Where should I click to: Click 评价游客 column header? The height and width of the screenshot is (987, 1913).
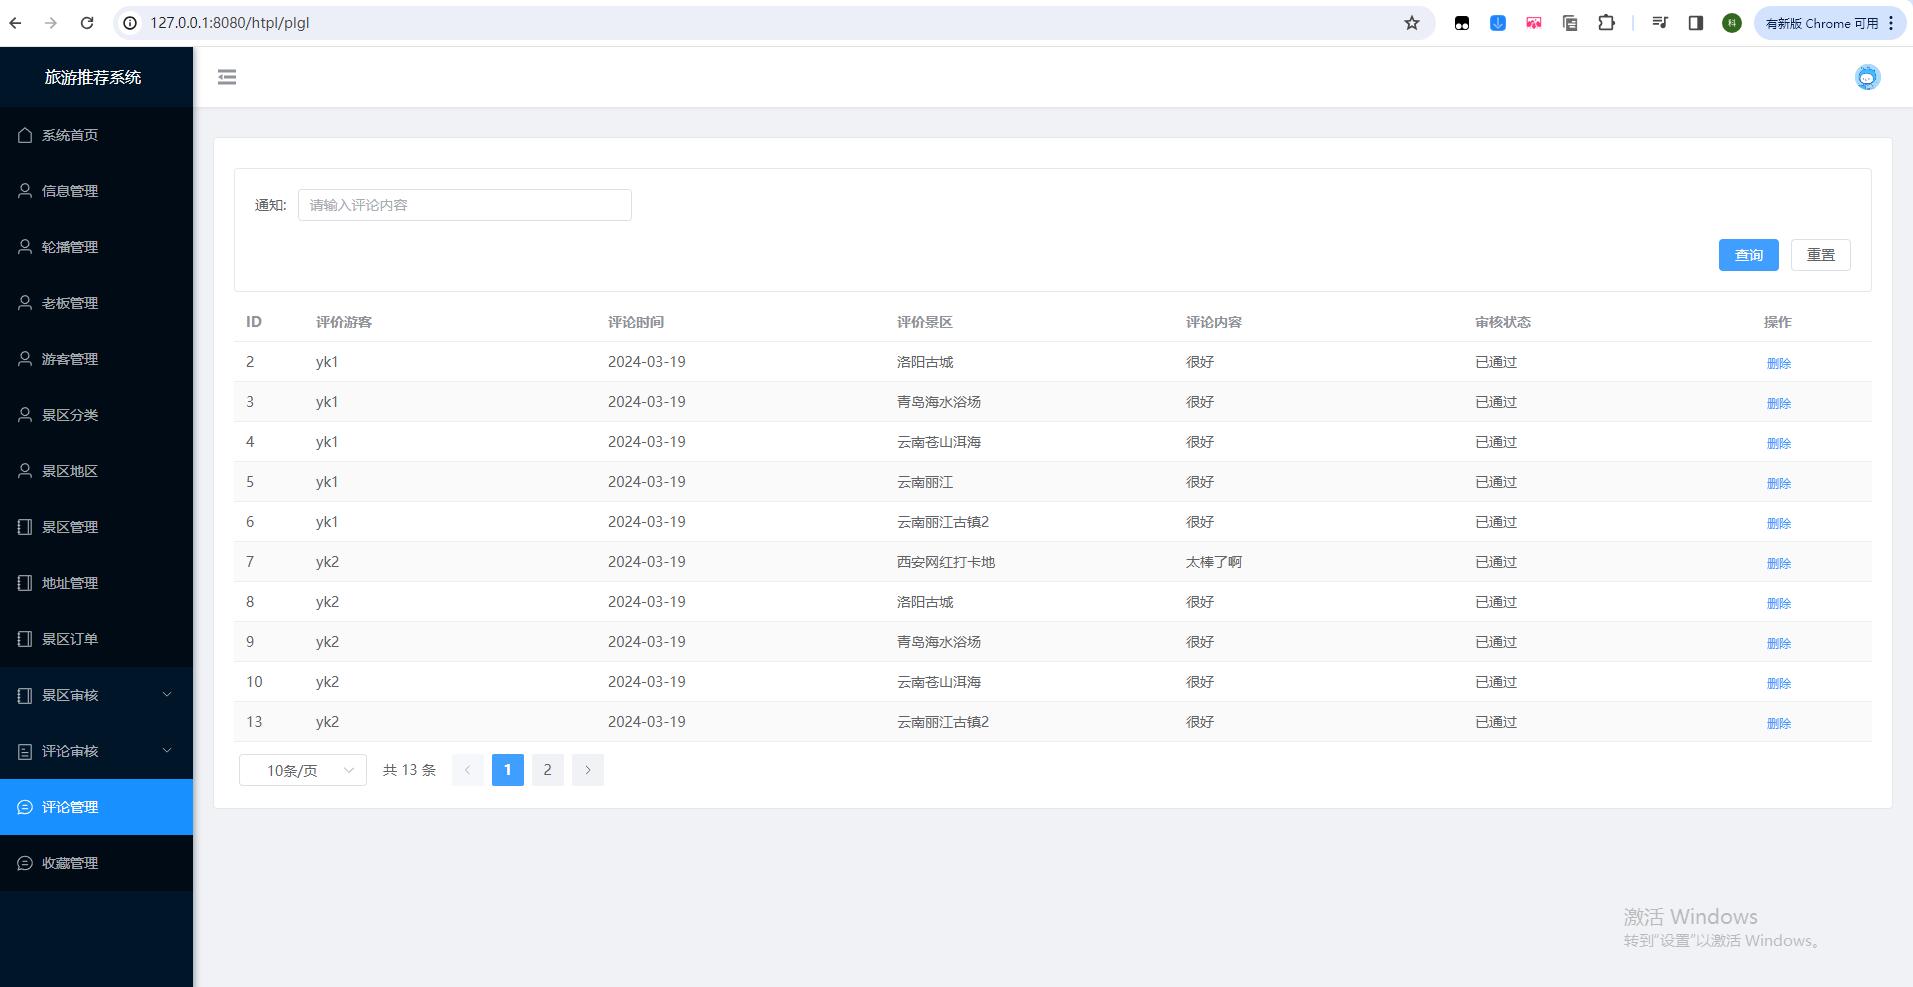[344, 322]
